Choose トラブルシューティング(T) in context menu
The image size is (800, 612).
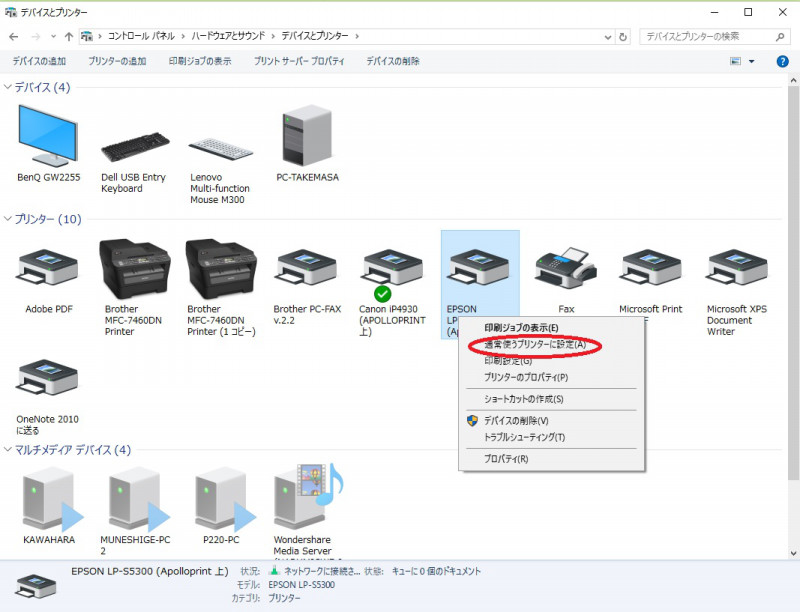coord(551,437)
